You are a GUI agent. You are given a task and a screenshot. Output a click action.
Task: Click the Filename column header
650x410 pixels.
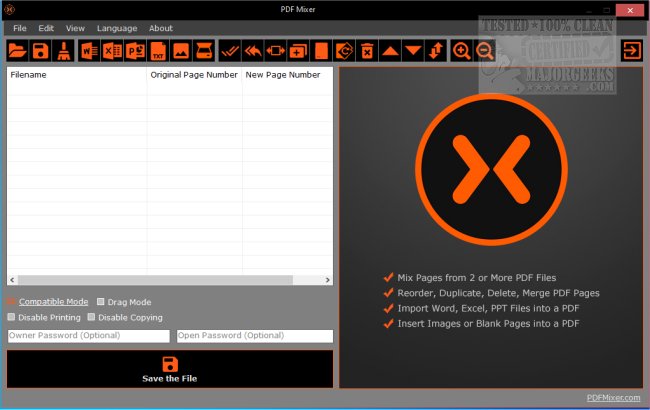77,75
